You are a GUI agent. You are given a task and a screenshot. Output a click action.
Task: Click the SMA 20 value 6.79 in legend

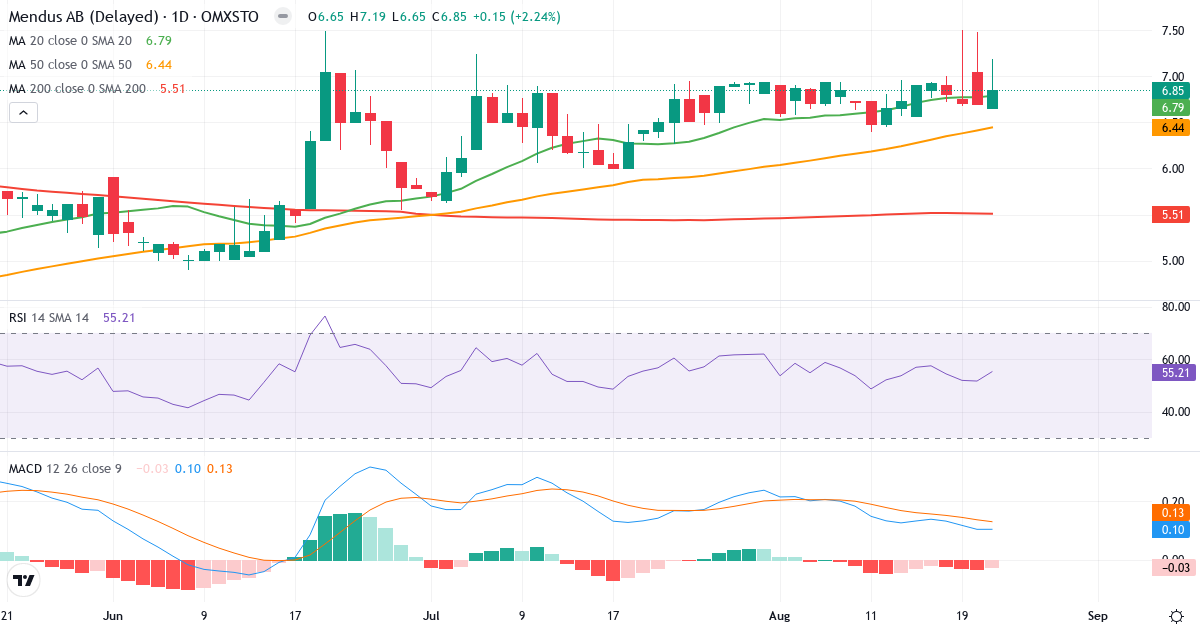160,41
